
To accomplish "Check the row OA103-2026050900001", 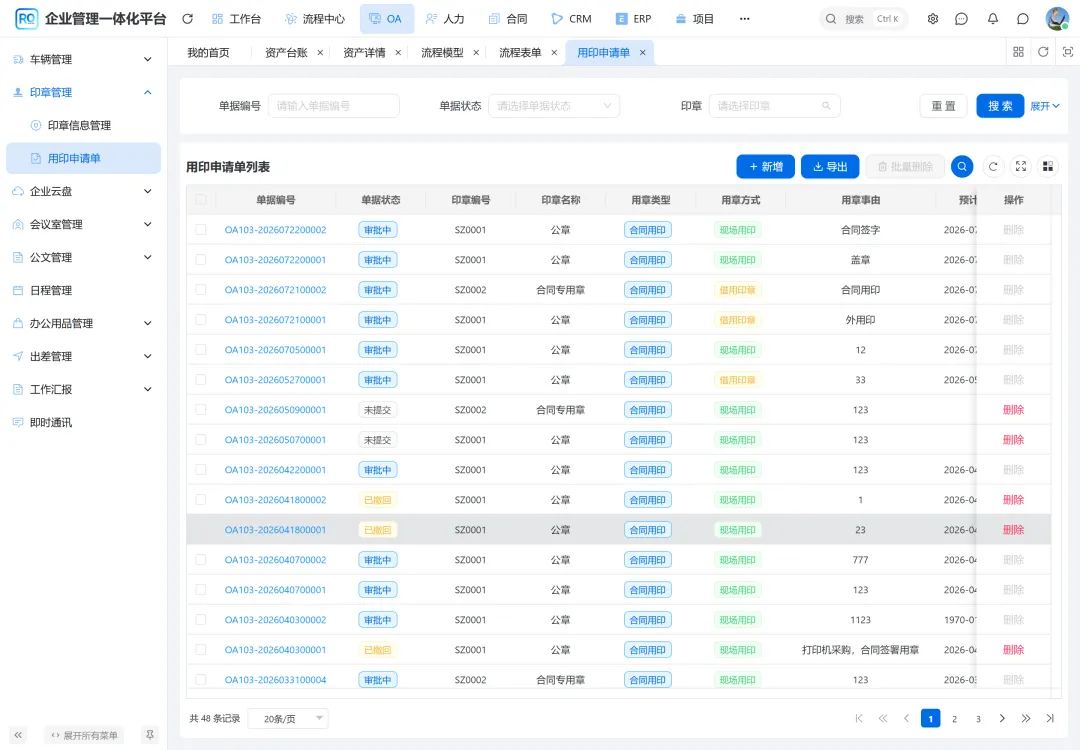I will [x=200, y=409].
